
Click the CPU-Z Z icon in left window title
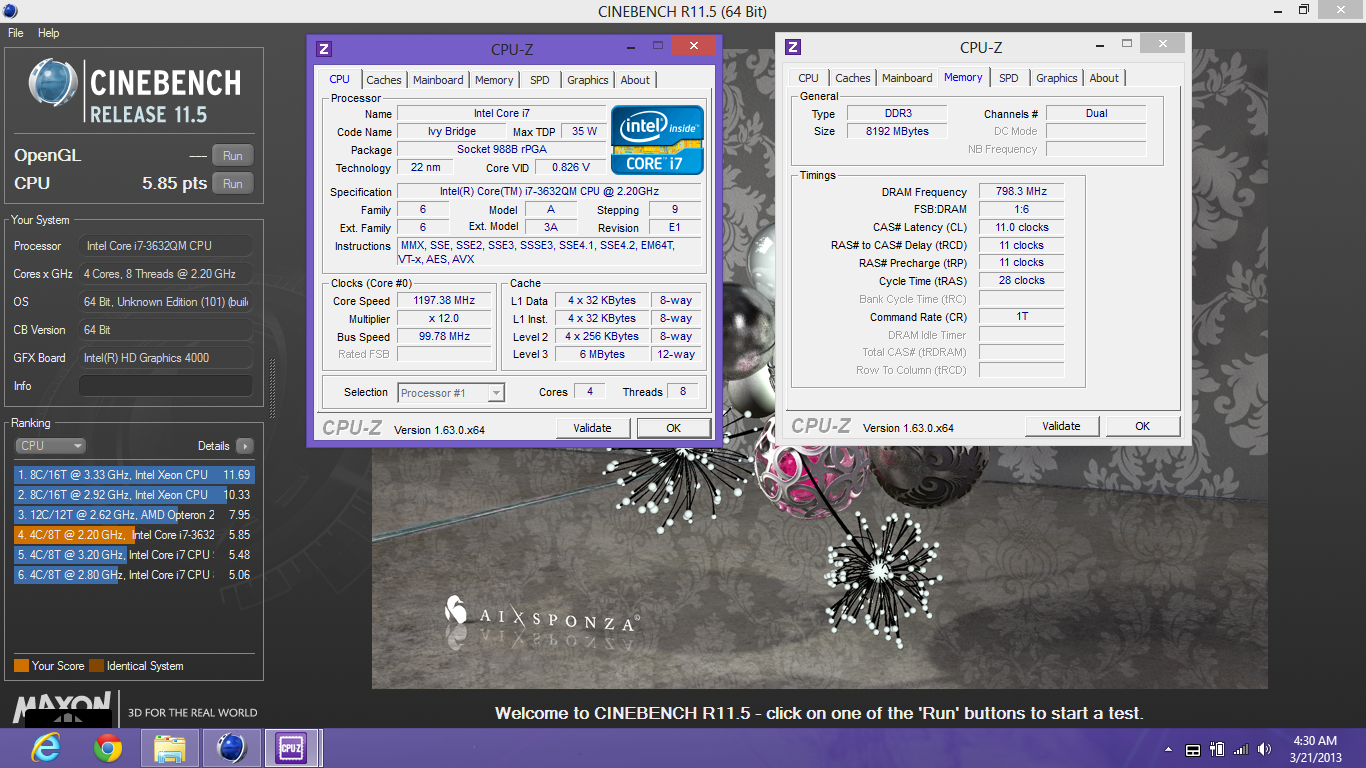tap(323, 49)
